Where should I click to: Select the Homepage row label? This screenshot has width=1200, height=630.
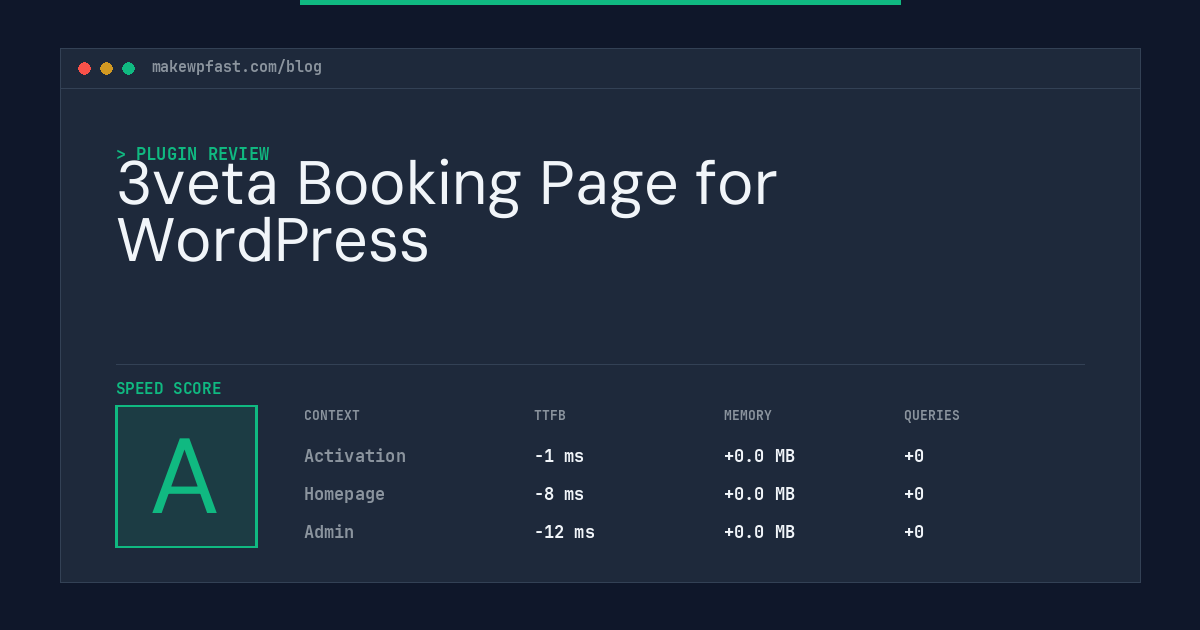(344, 494)
